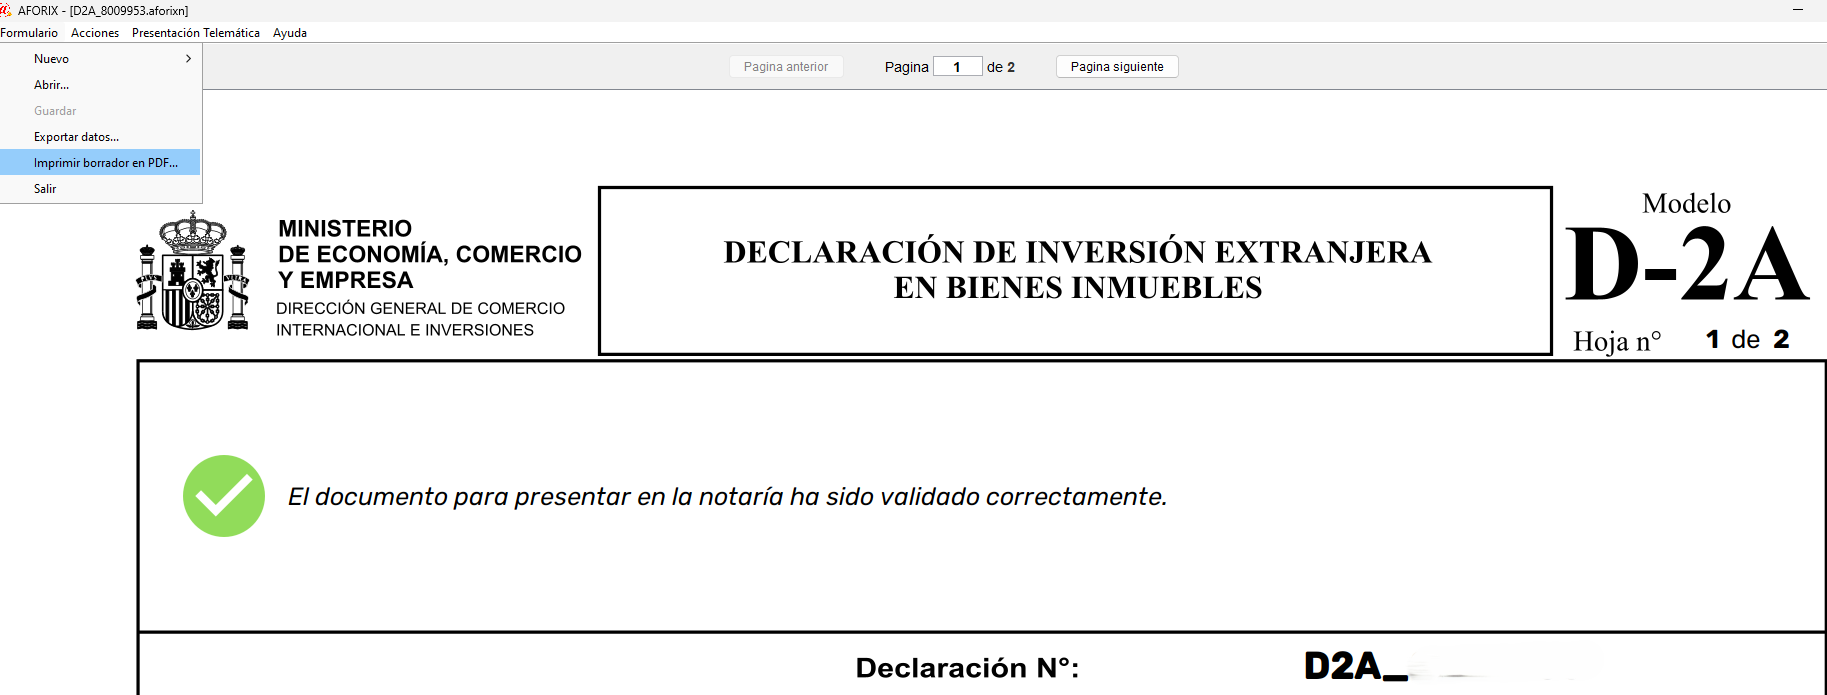Viewport: 1827px width, 695px height.
Task: Open the Presentación Telemática menu
Action: pyautogui.click(x=196, y=33)
